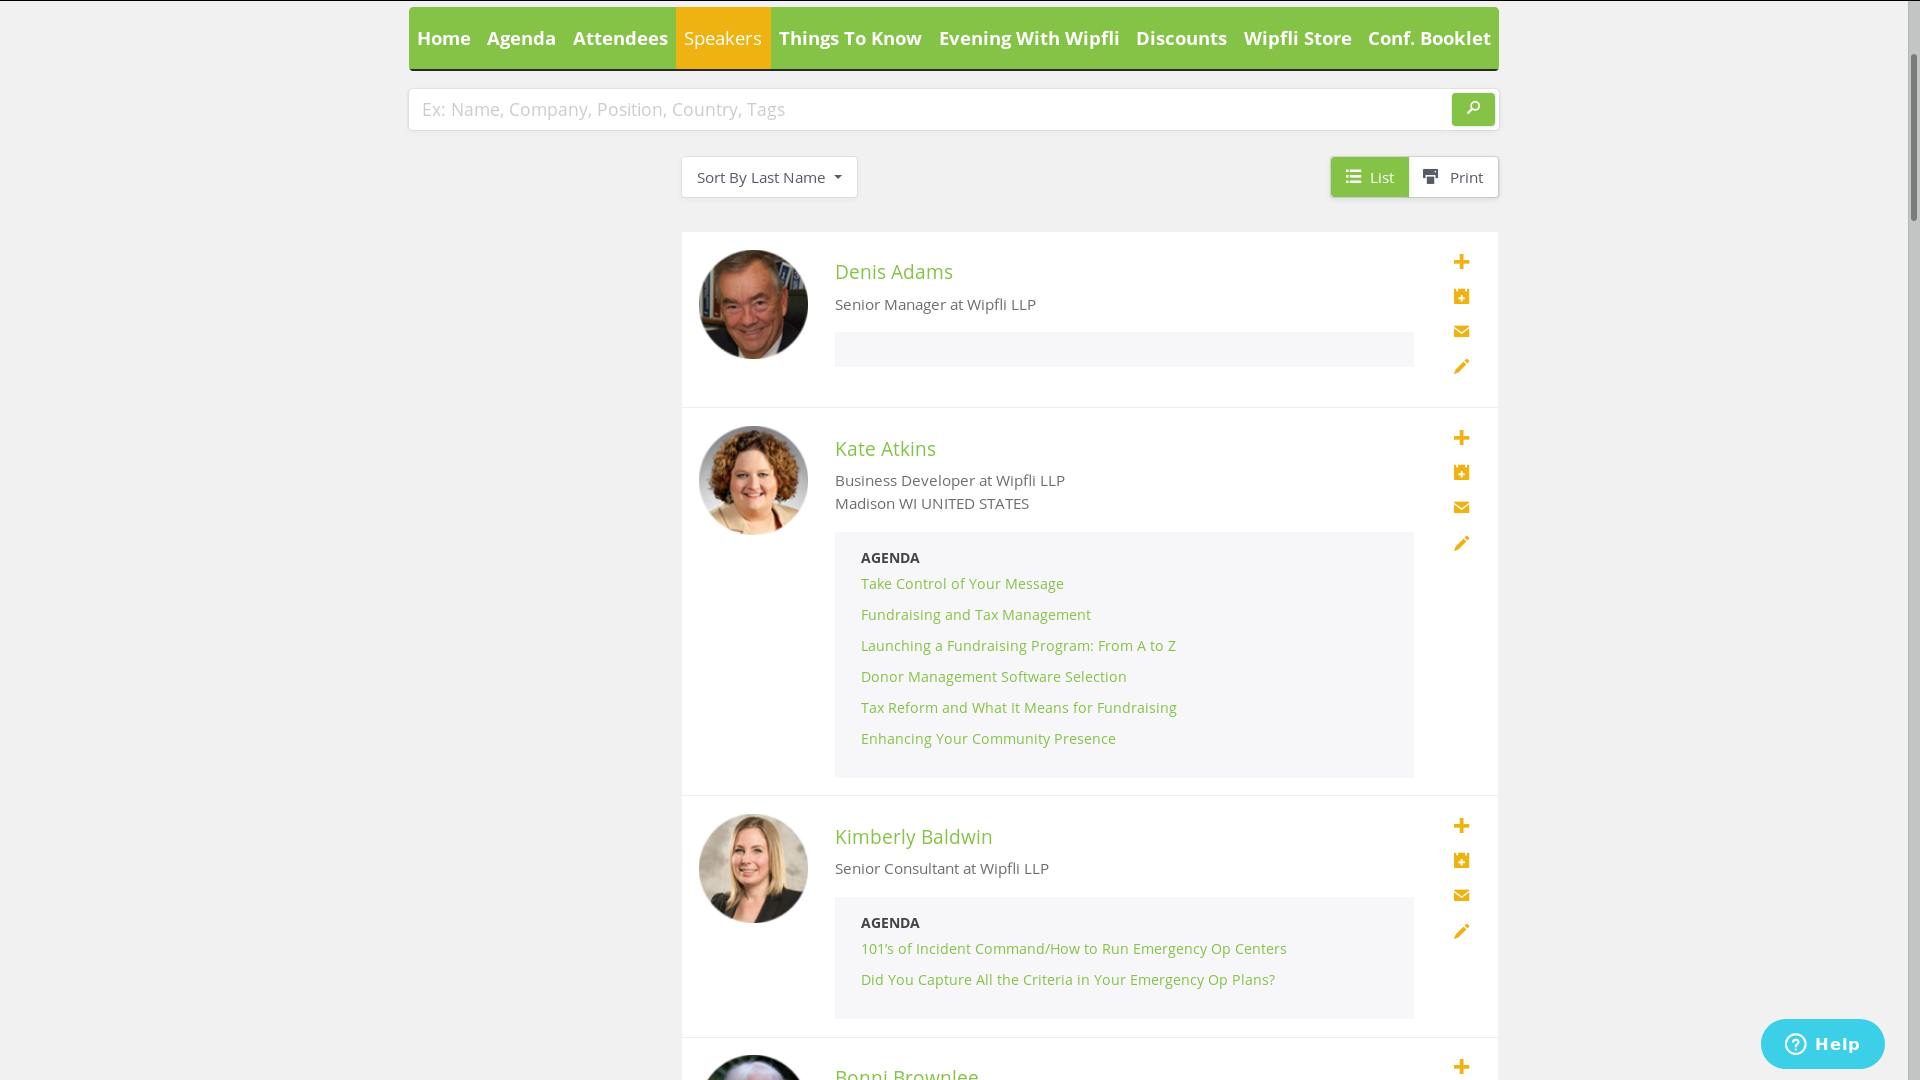Open Denis Adams profile link
Image resolution: width=1920 pixels, height=1080 pixels.
(x=893, y=272)
